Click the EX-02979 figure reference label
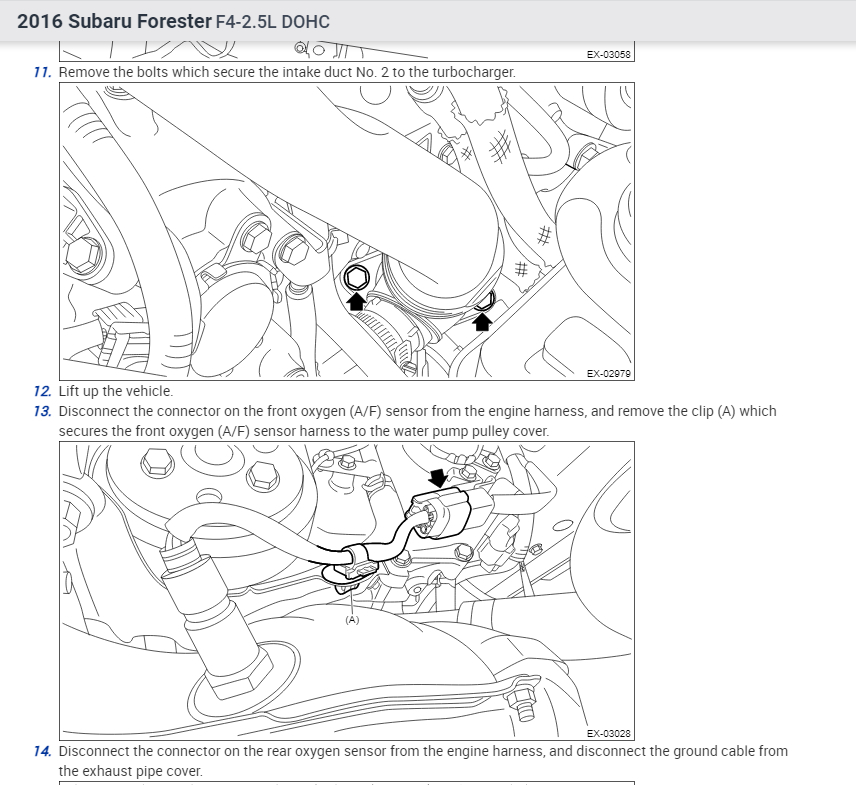This screenshot has height=785, width=856. (609, 373)
